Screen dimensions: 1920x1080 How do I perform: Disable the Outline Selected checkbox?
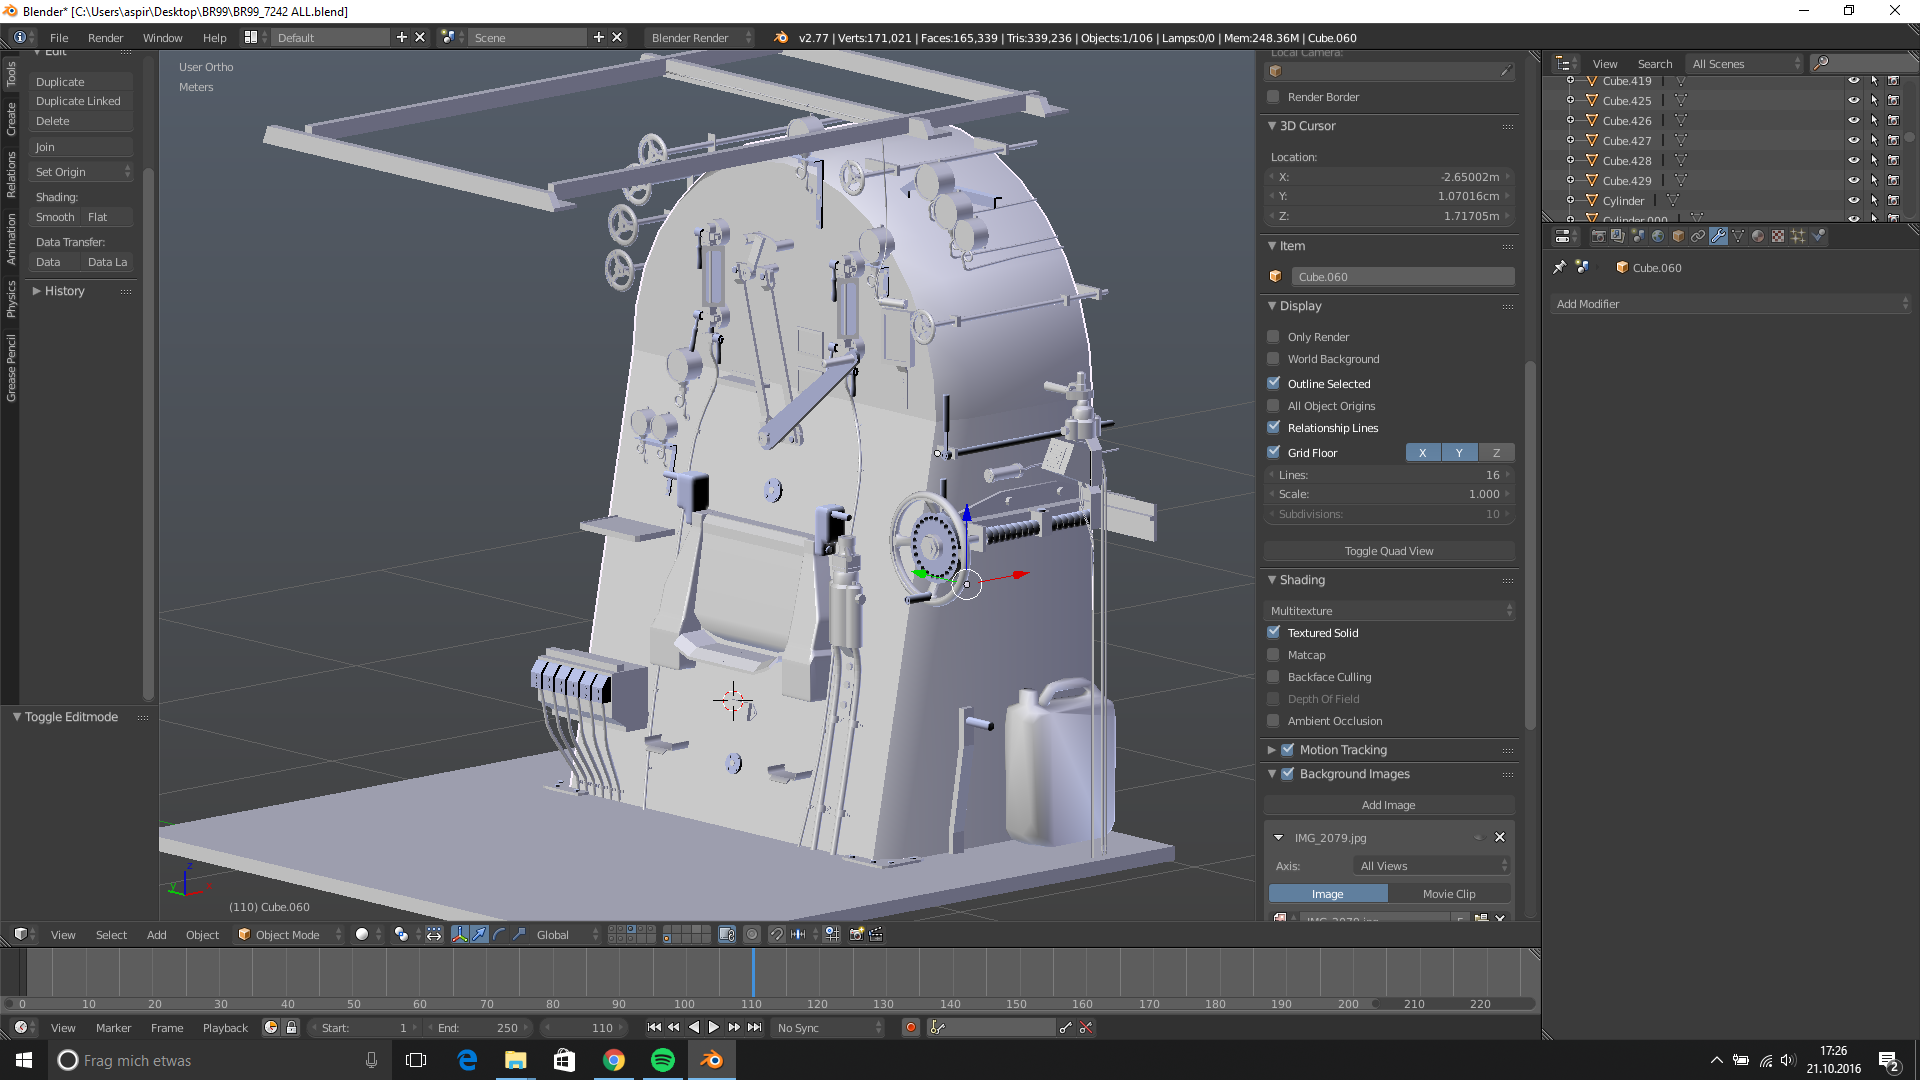pos(1273,384)
